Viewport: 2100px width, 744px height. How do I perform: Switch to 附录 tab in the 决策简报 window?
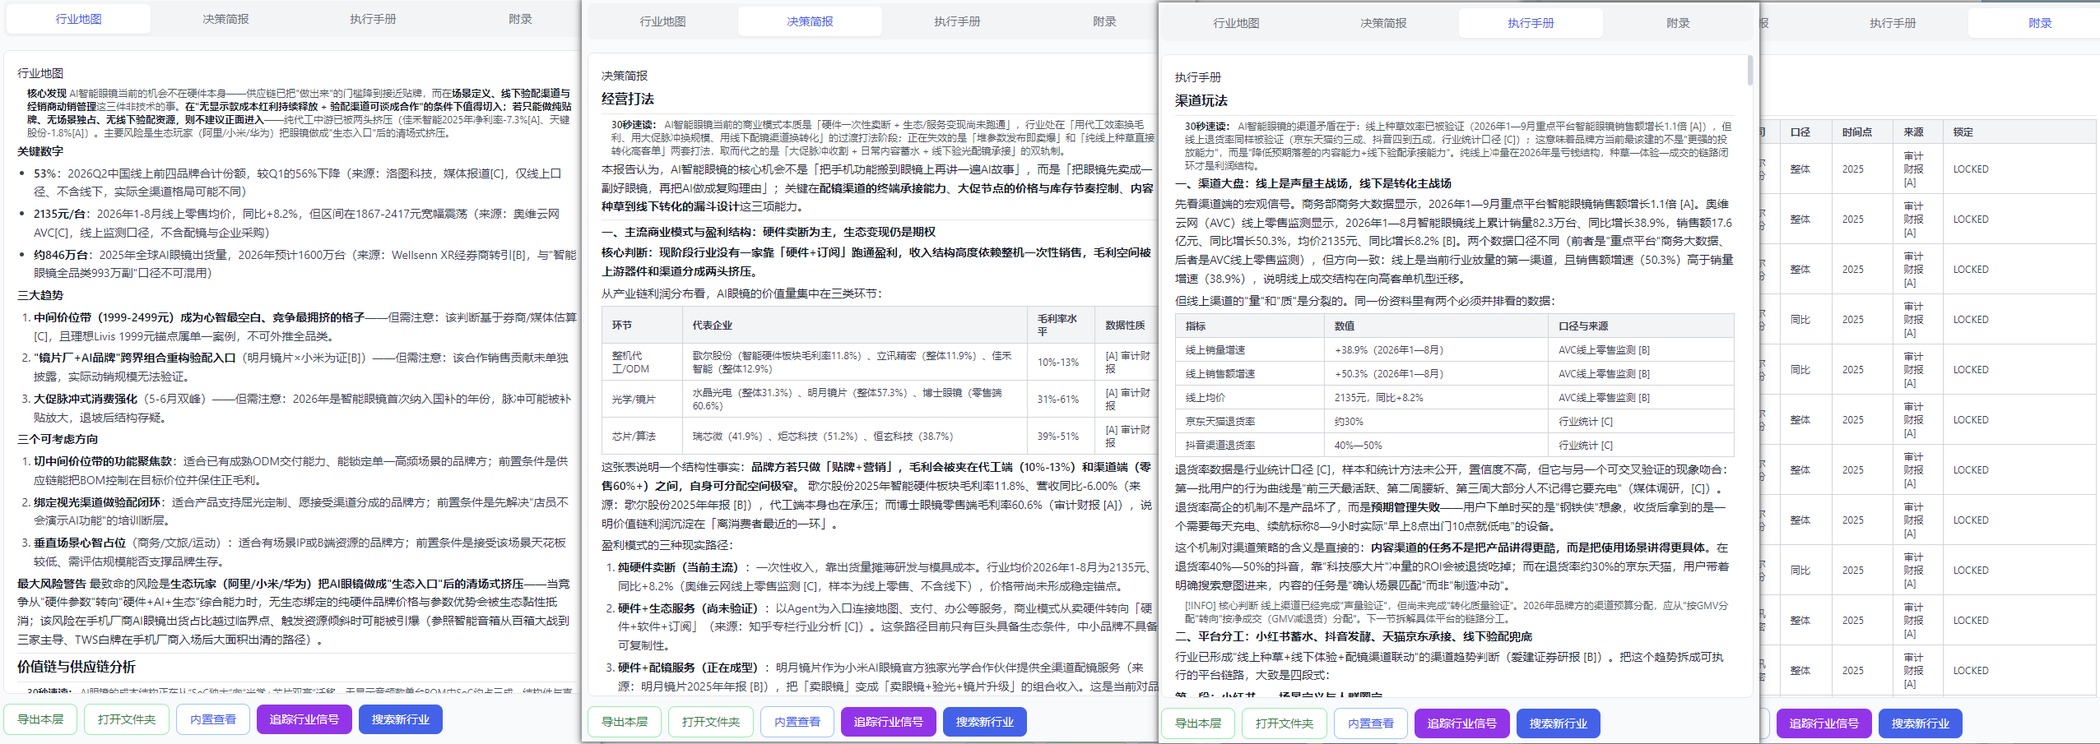point(1104,21)
